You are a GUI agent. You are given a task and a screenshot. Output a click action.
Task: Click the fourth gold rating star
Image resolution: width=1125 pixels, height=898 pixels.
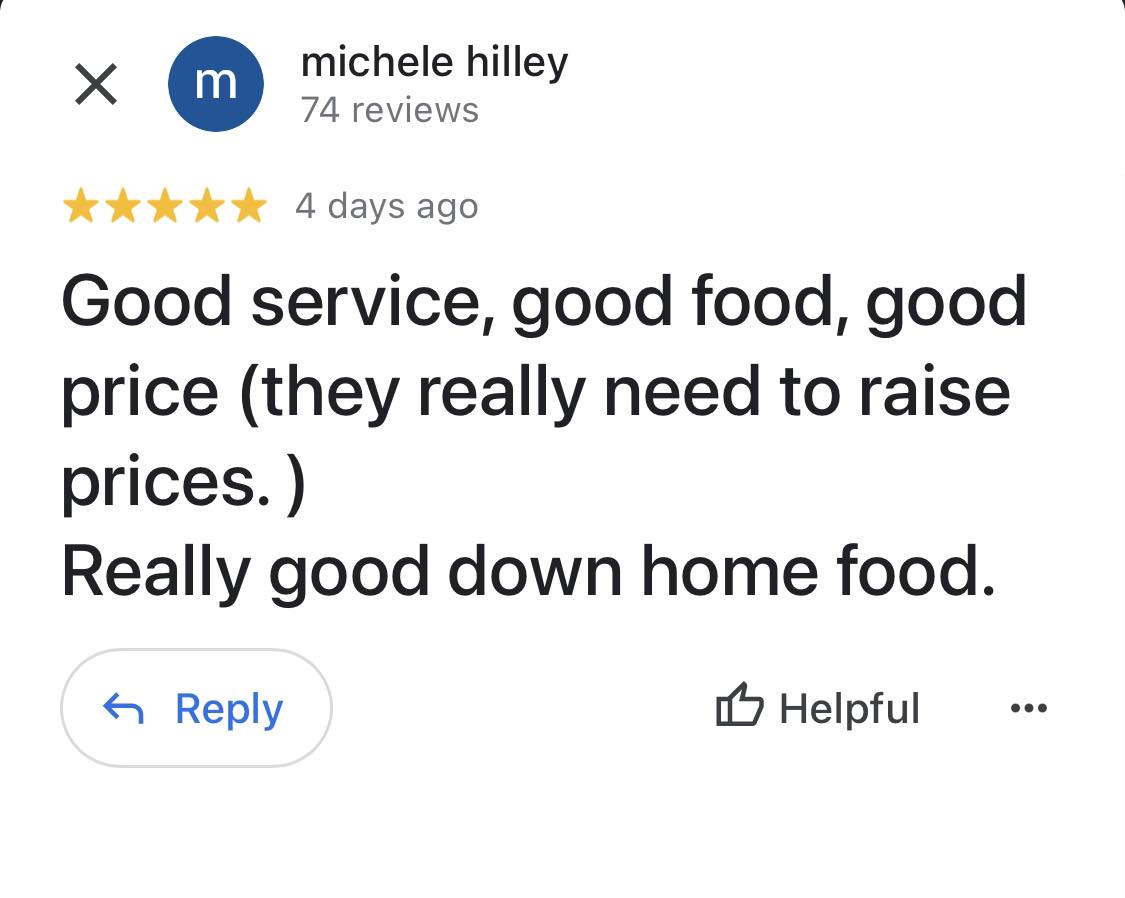pyautogui.click(x=206, y=207)
